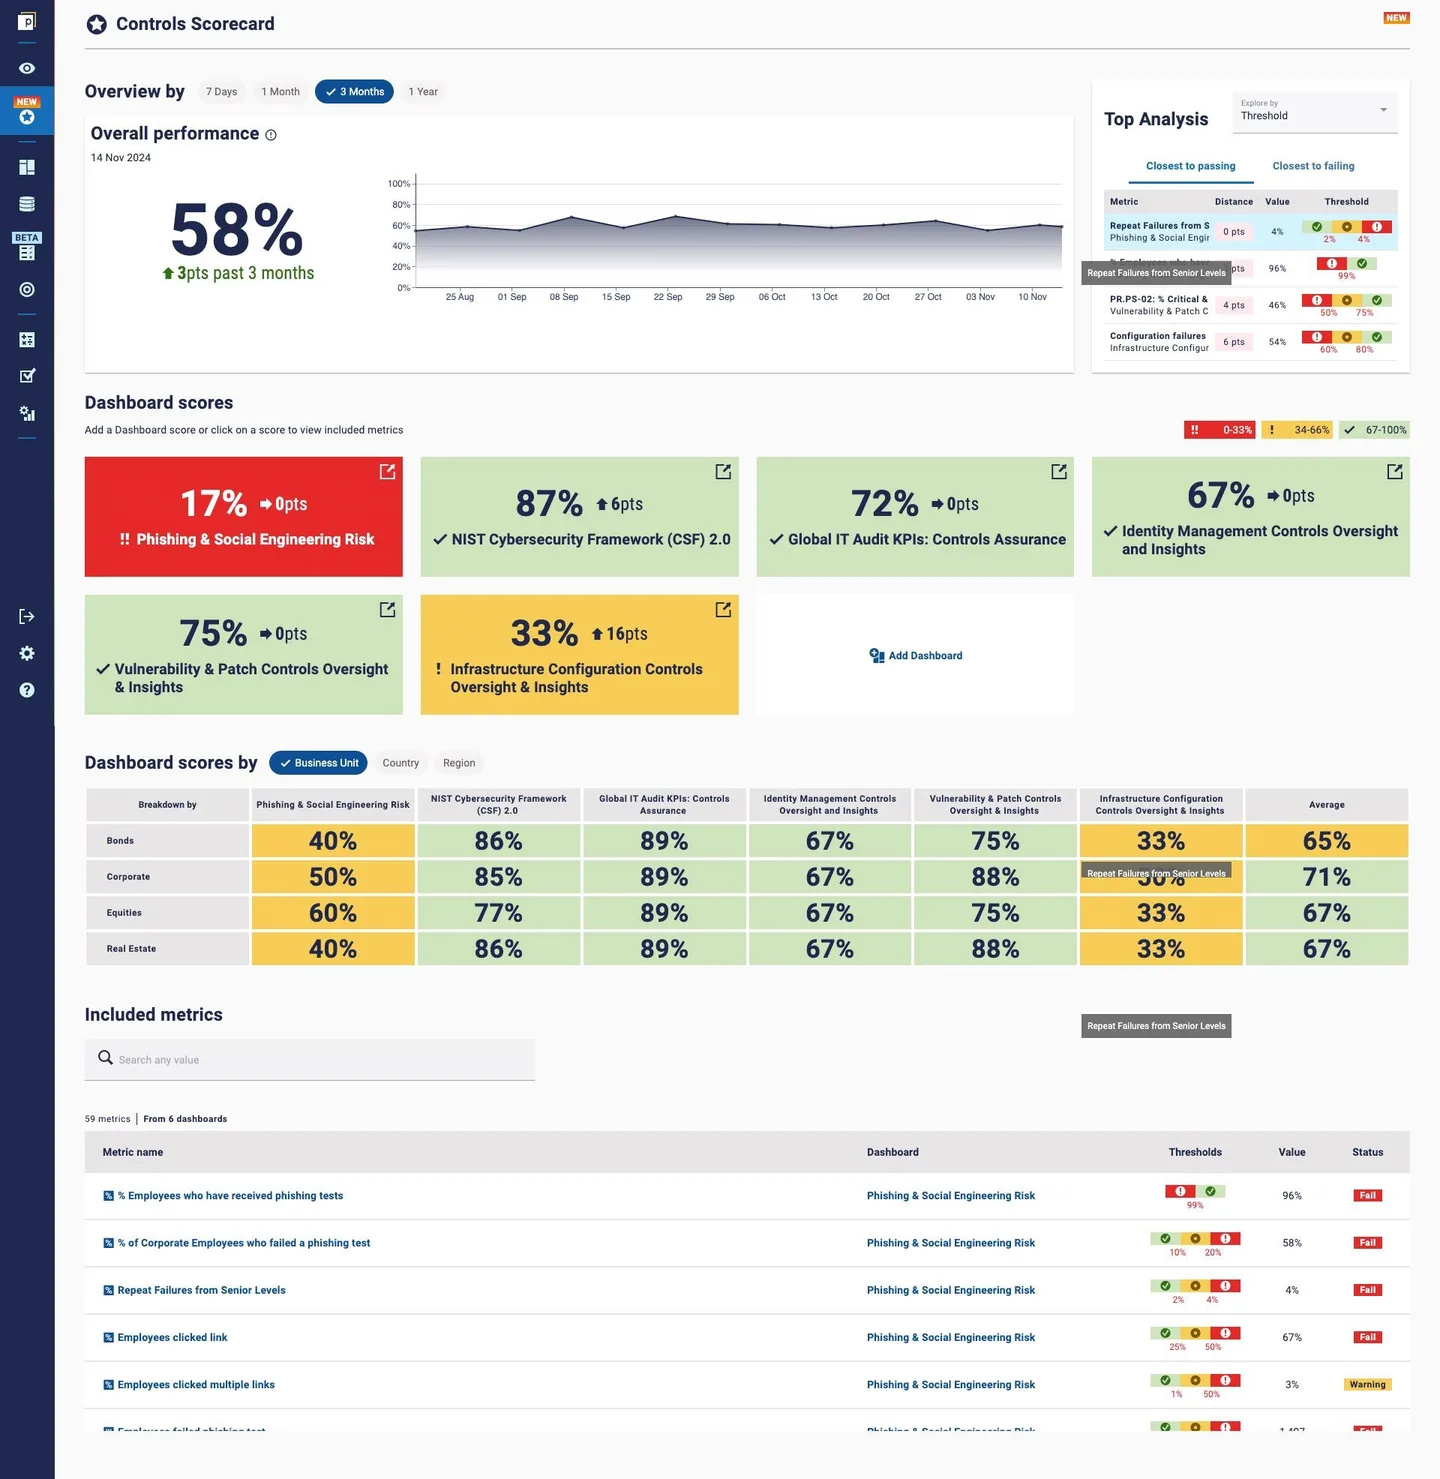
Task: Select the 1 Year overview period
Action: 423,92
